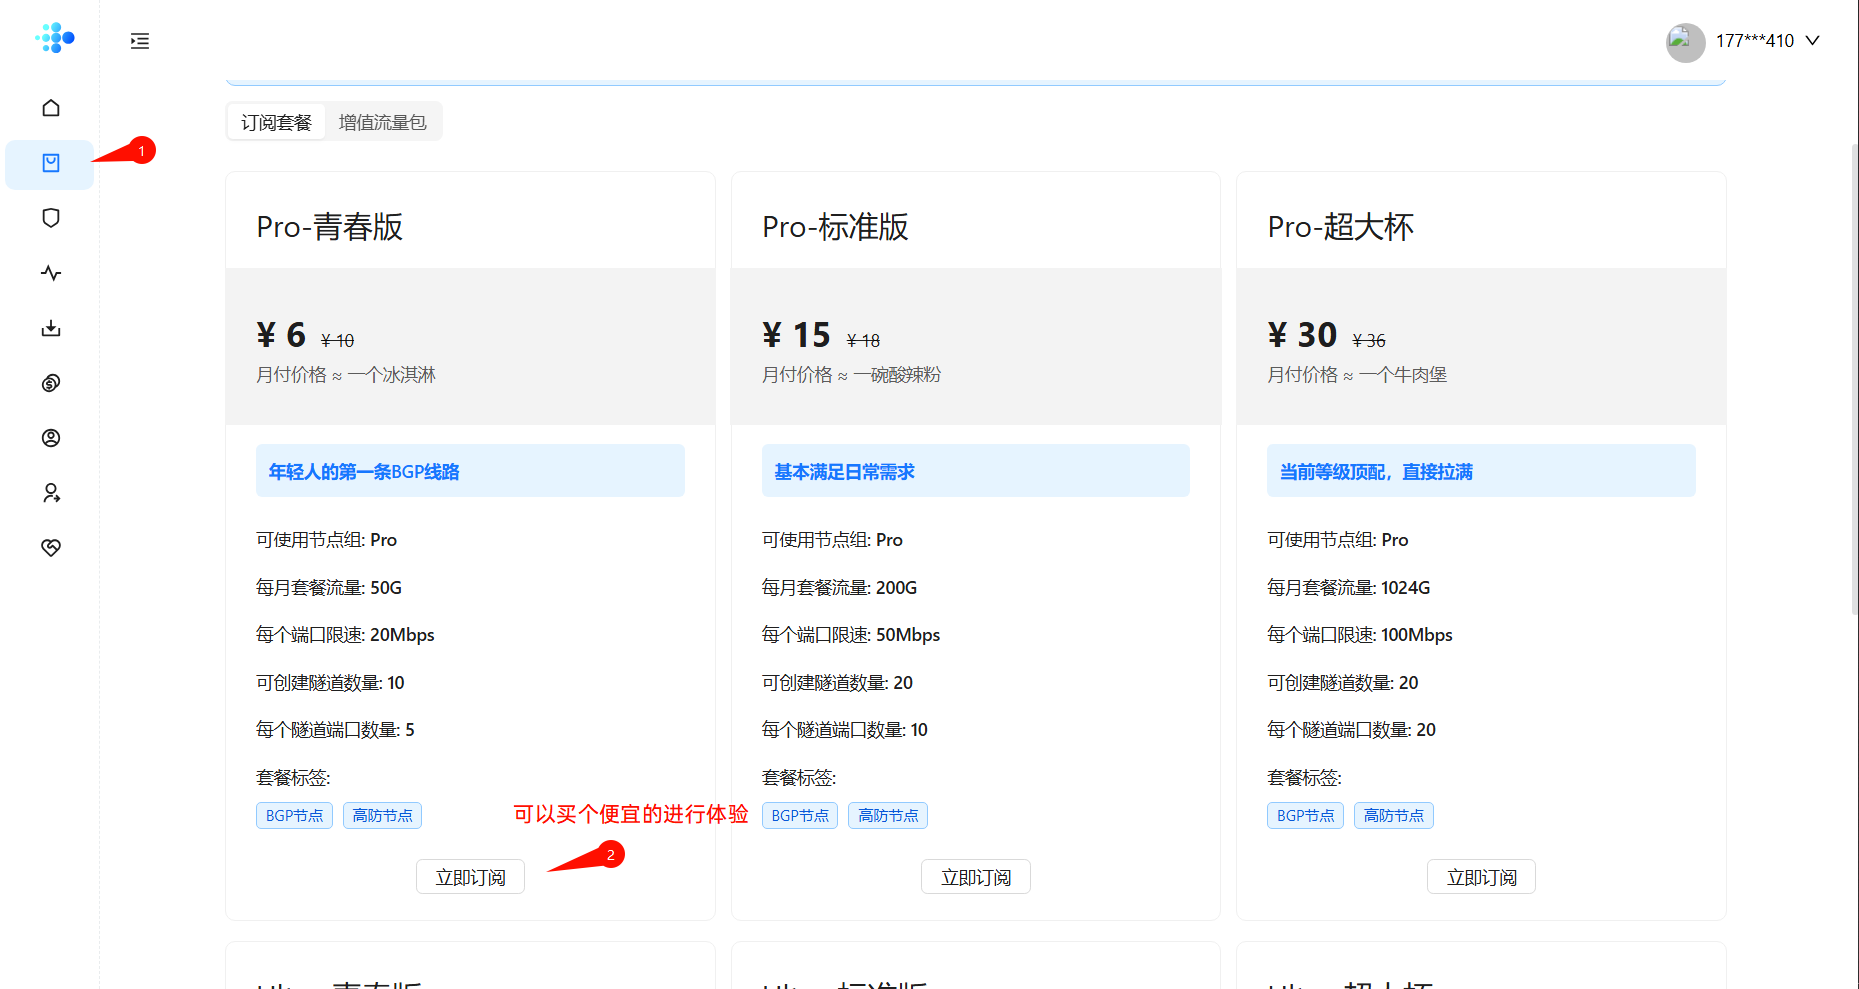This screenshot has width=1859, height=989.
Task: Click the shield icon in sidebar
Action: (x=51, y=218)
